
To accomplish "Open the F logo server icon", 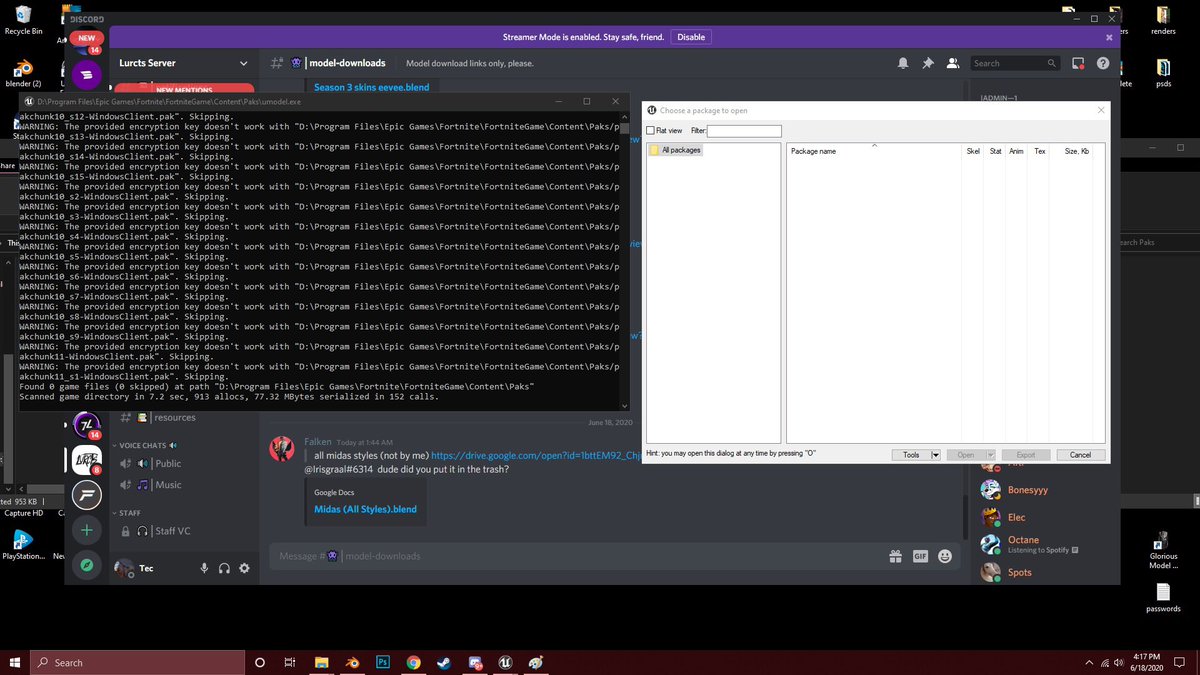I will [x=87, y=494].
